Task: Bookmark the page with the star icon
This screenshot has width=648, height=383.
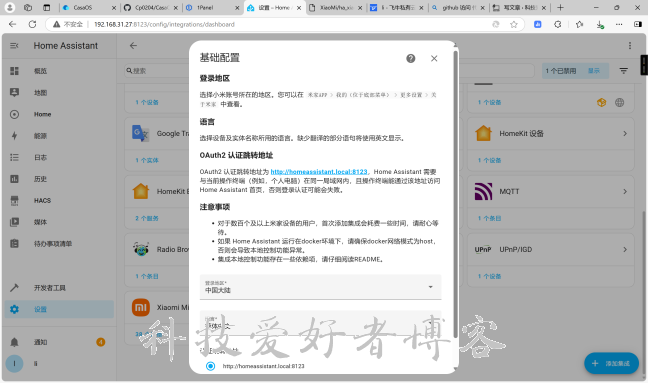Action: tap(514, 24)
